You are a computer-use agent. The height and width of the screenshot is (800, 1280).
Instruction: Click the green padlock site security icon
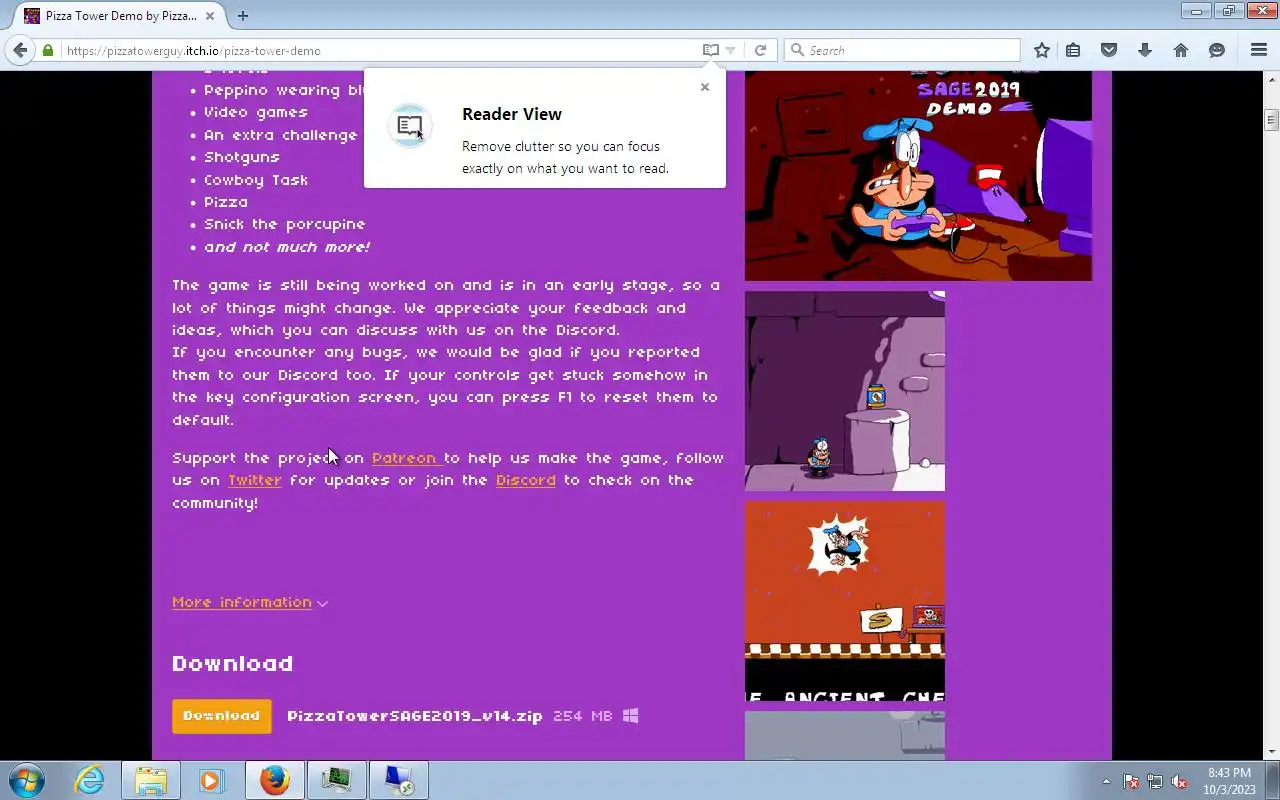coord(48,50)
